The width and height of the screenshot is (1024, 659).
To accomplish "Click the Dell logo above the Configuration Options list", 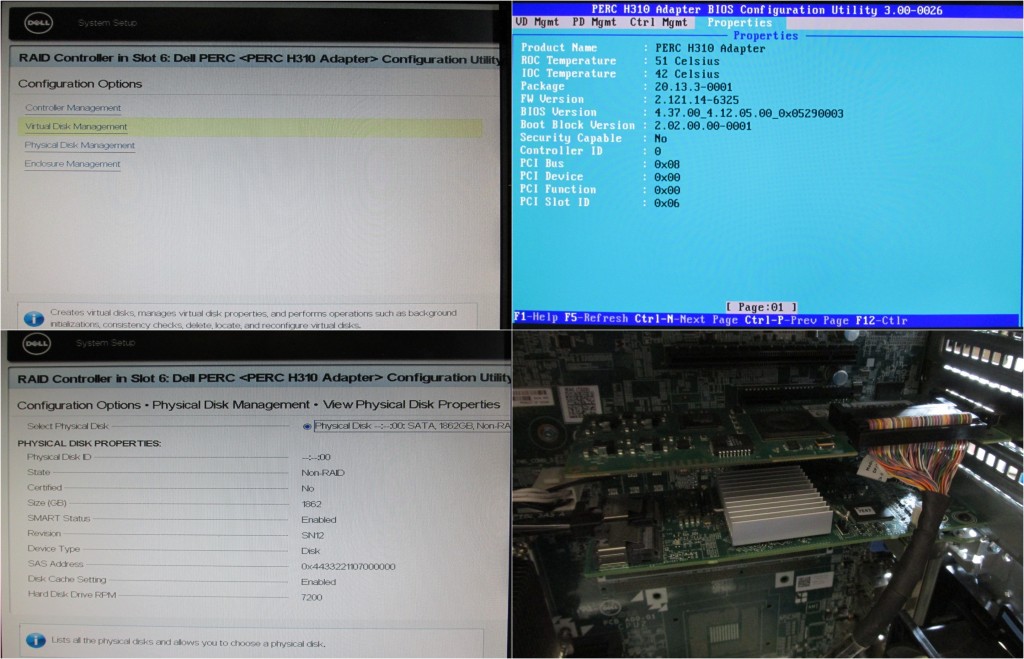I will [39, 23].
